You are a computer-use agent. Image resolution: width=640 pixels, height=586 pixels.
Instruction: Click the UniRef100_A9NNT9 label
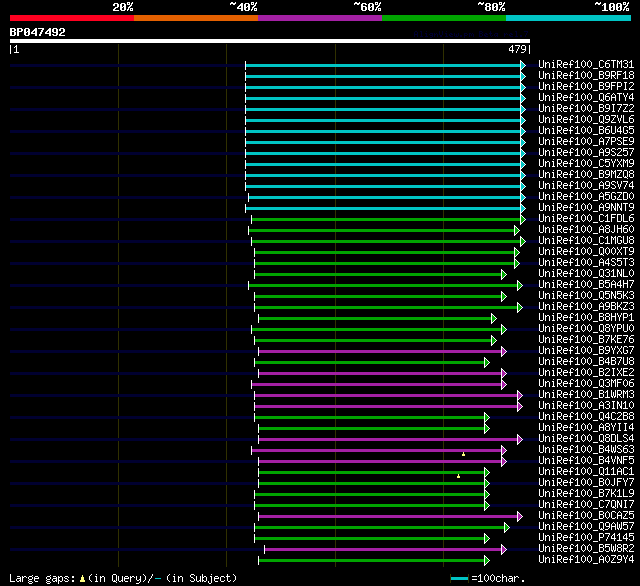click(586, 208)
